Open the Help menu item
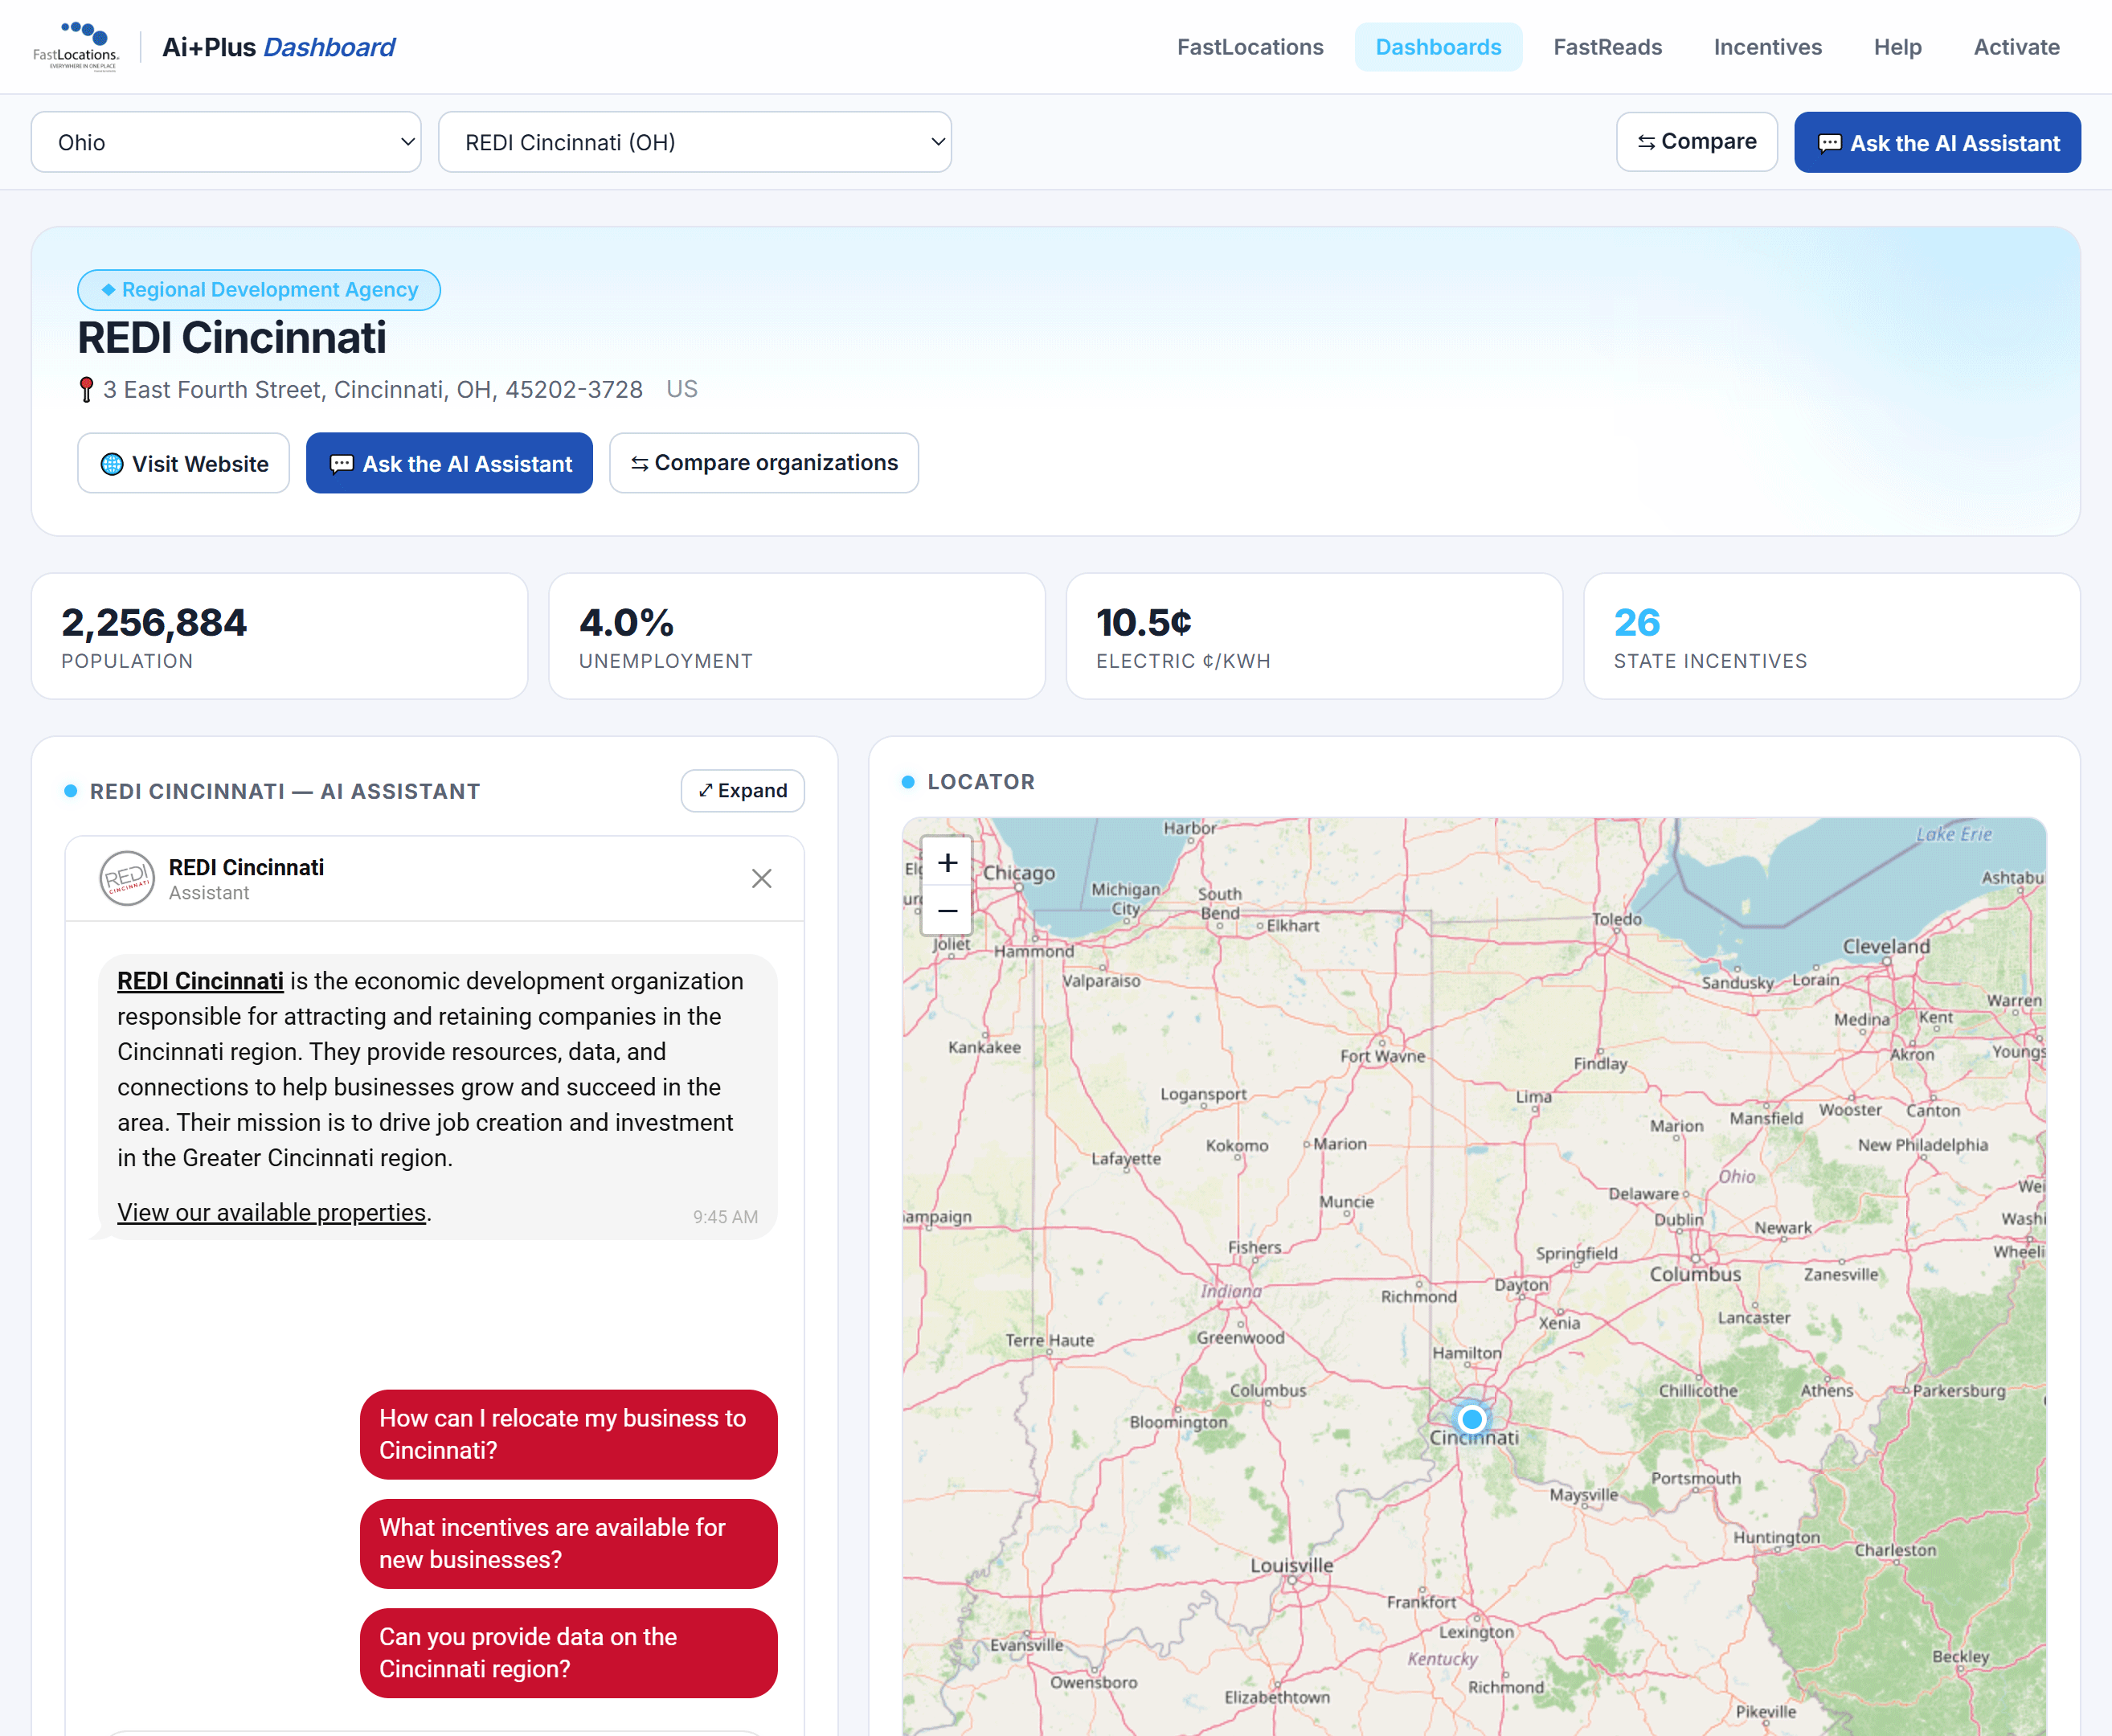This screenshot has width=2112, height=1736. (1897, 47)
